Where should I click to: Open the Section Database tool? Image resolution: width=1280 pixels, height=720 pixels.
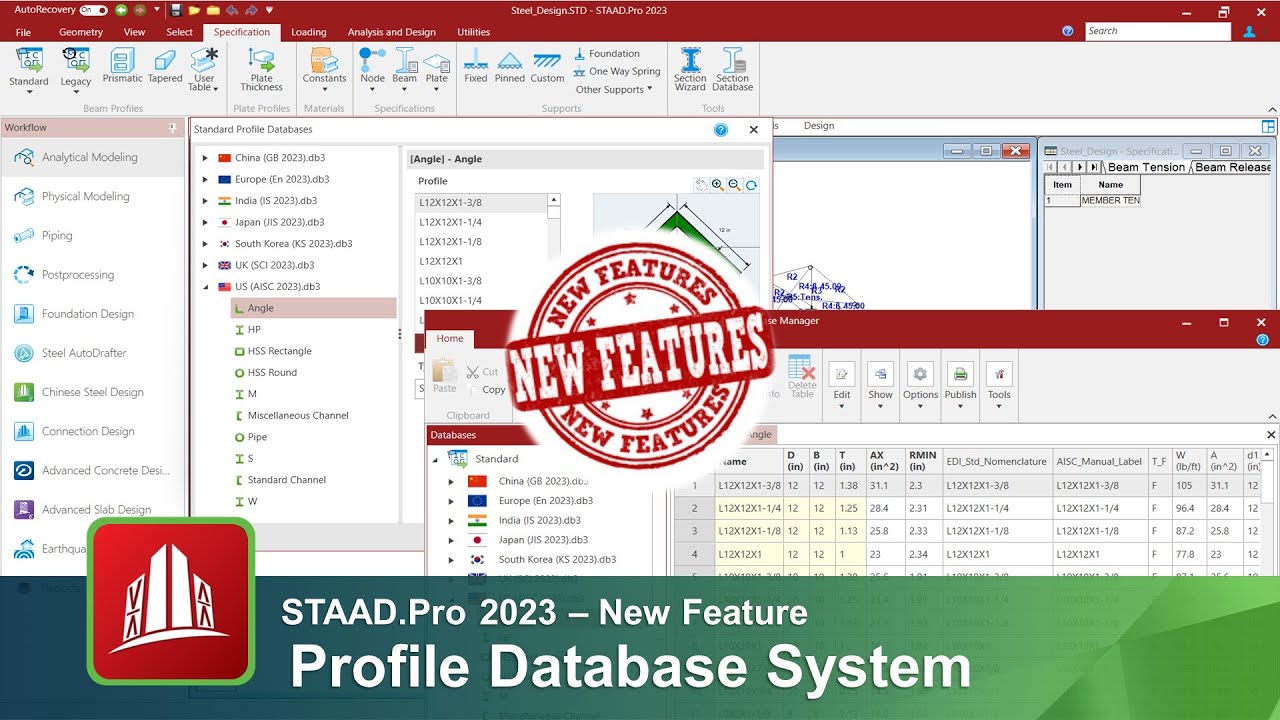click(x=732, y=69)
